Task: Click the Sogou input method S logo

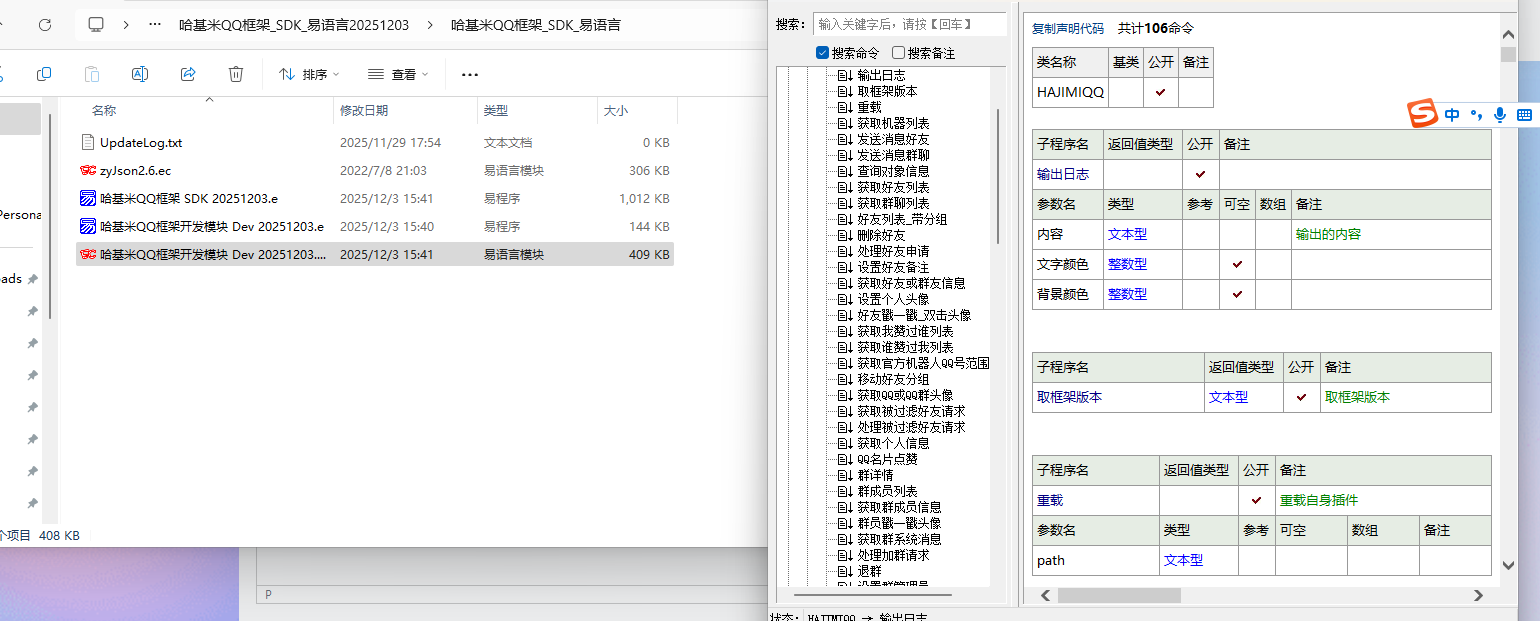Action: (1422, 115)
